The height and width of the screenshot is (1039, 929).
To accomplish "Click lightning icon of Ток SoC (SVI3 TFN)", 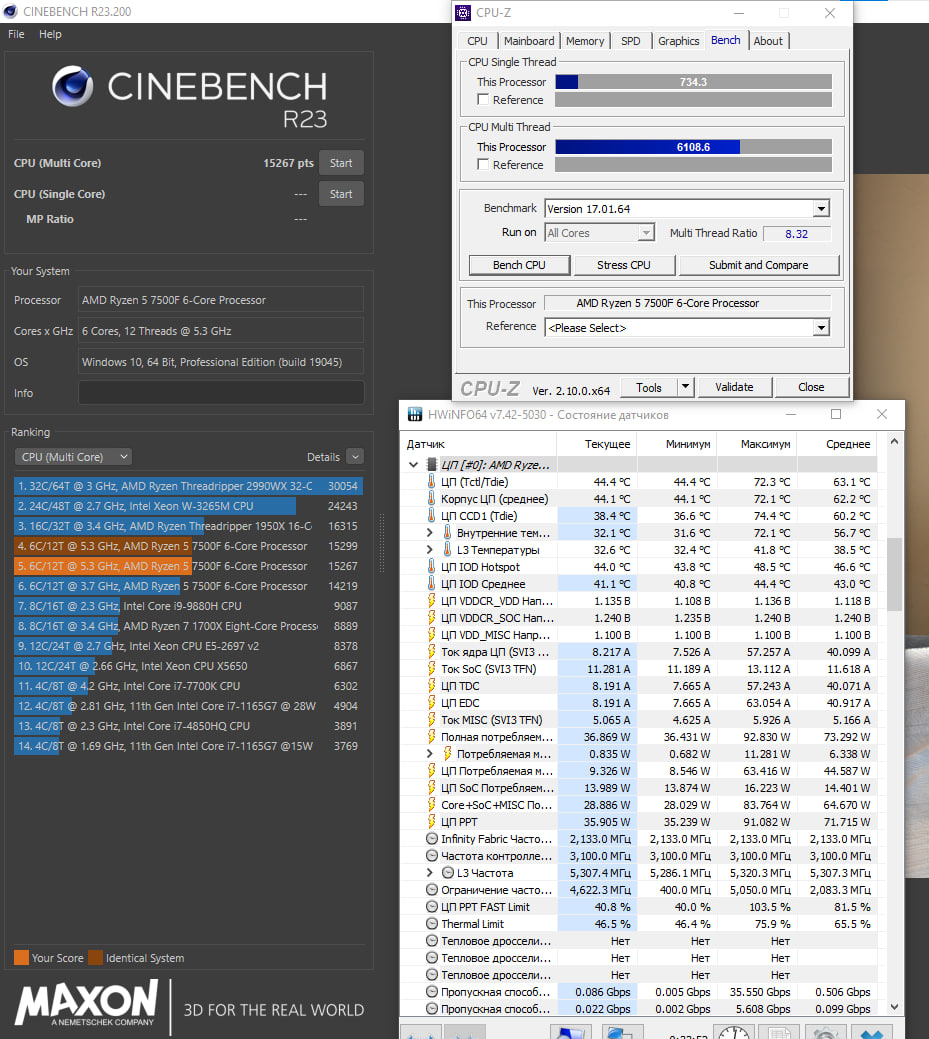I will point(431,669).
